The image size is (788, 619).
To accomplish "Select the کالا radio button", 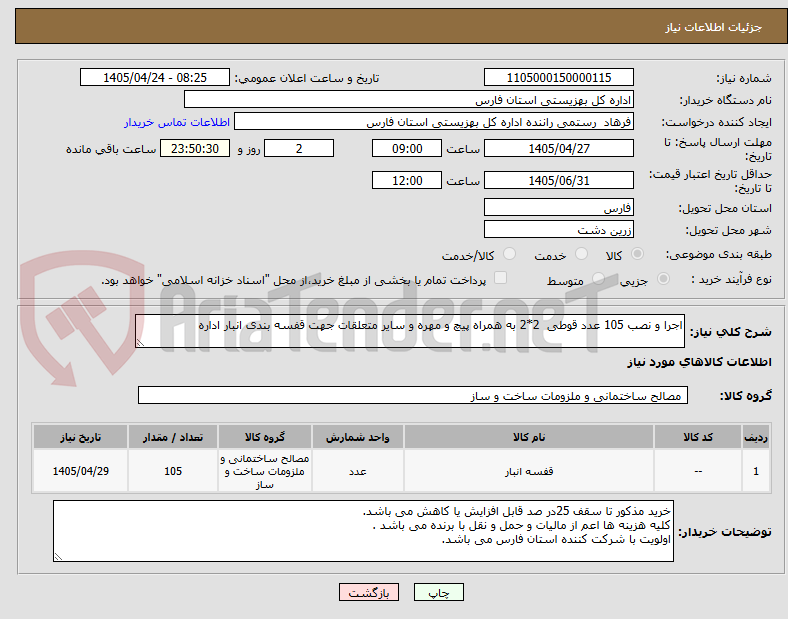I will coord(637,254).
